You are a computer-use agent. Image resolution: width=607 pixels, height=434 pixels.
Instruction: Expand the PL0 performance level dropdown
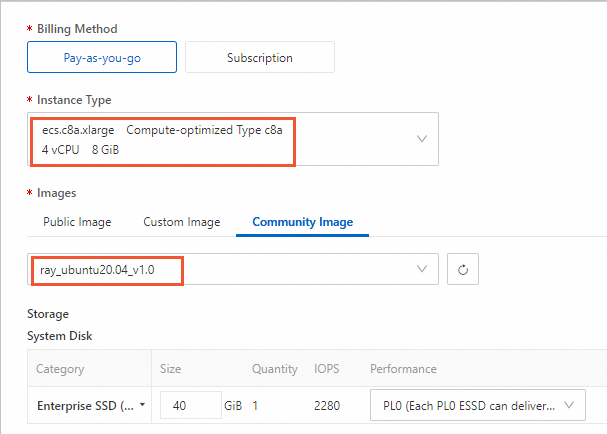pyautogui.click(x=478, y=406)
